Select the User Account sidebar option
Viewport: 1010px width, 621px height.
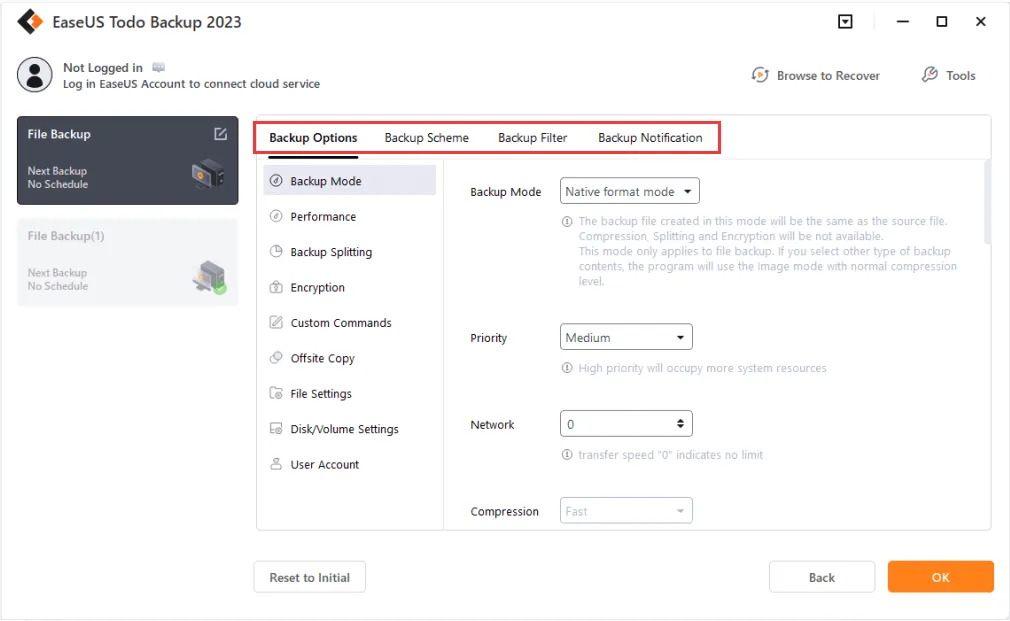coord(322,464)
